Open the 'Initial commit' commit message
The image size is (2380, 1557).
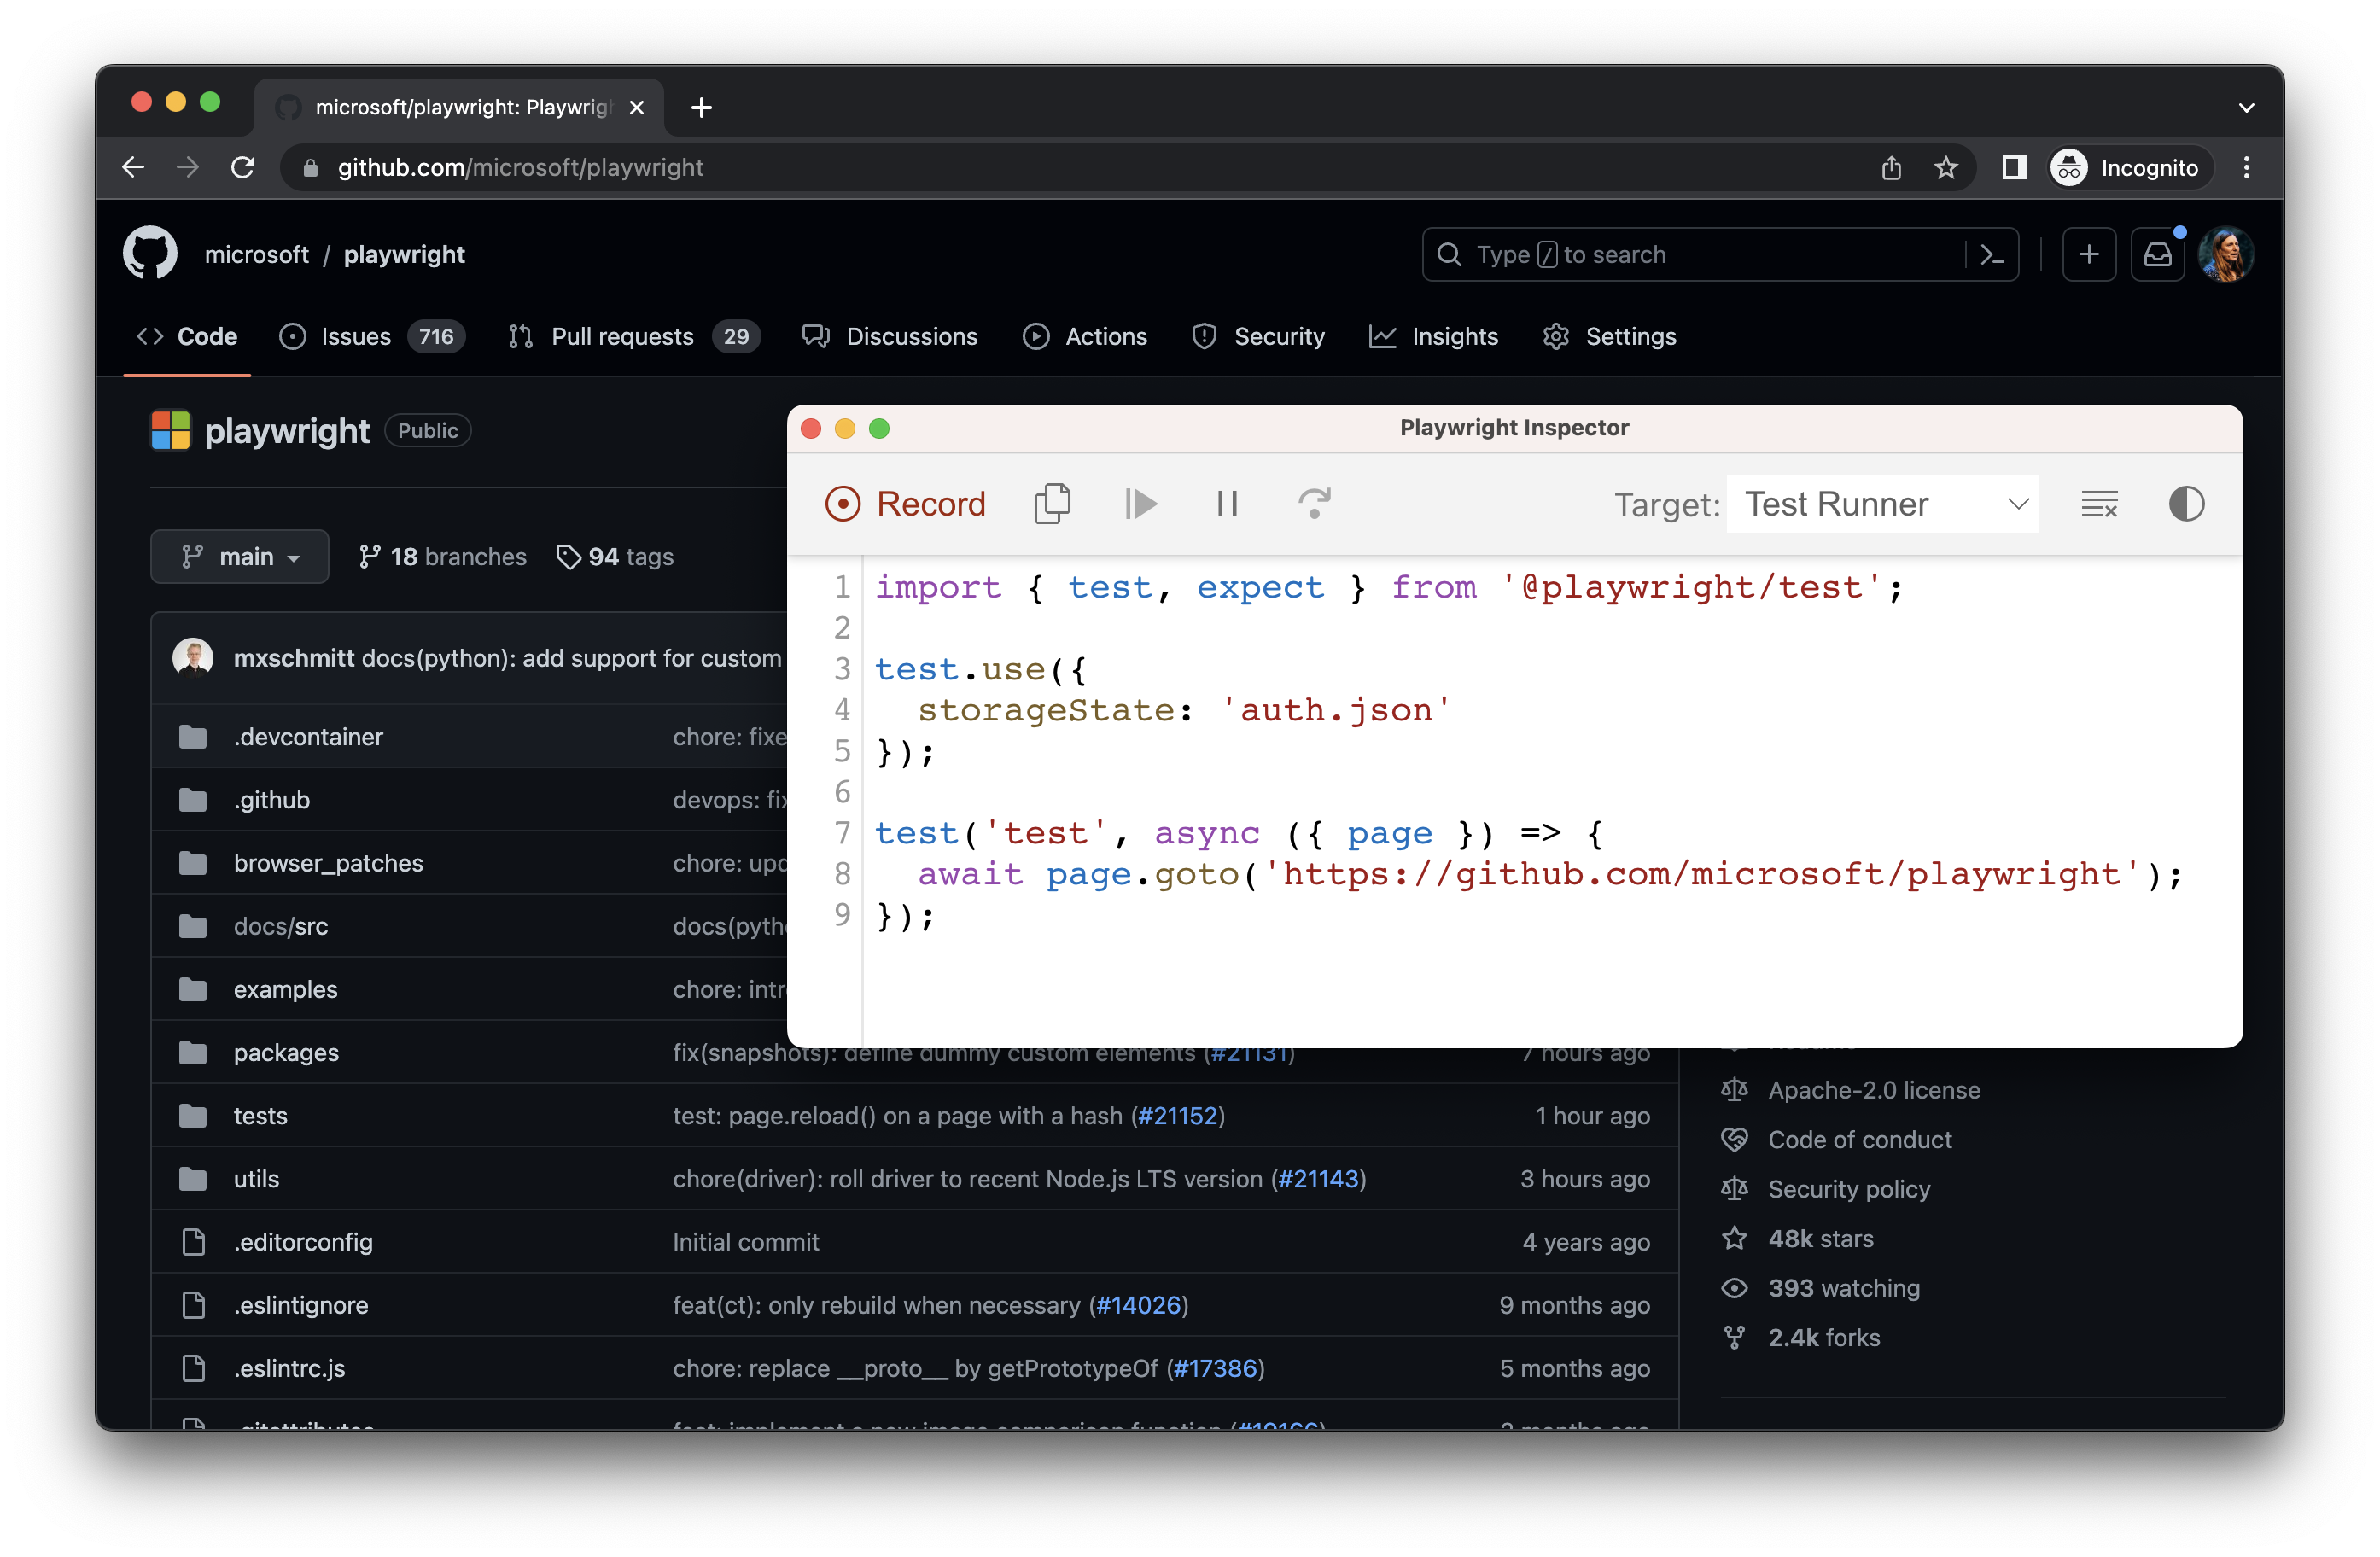tap(745, 1242)
